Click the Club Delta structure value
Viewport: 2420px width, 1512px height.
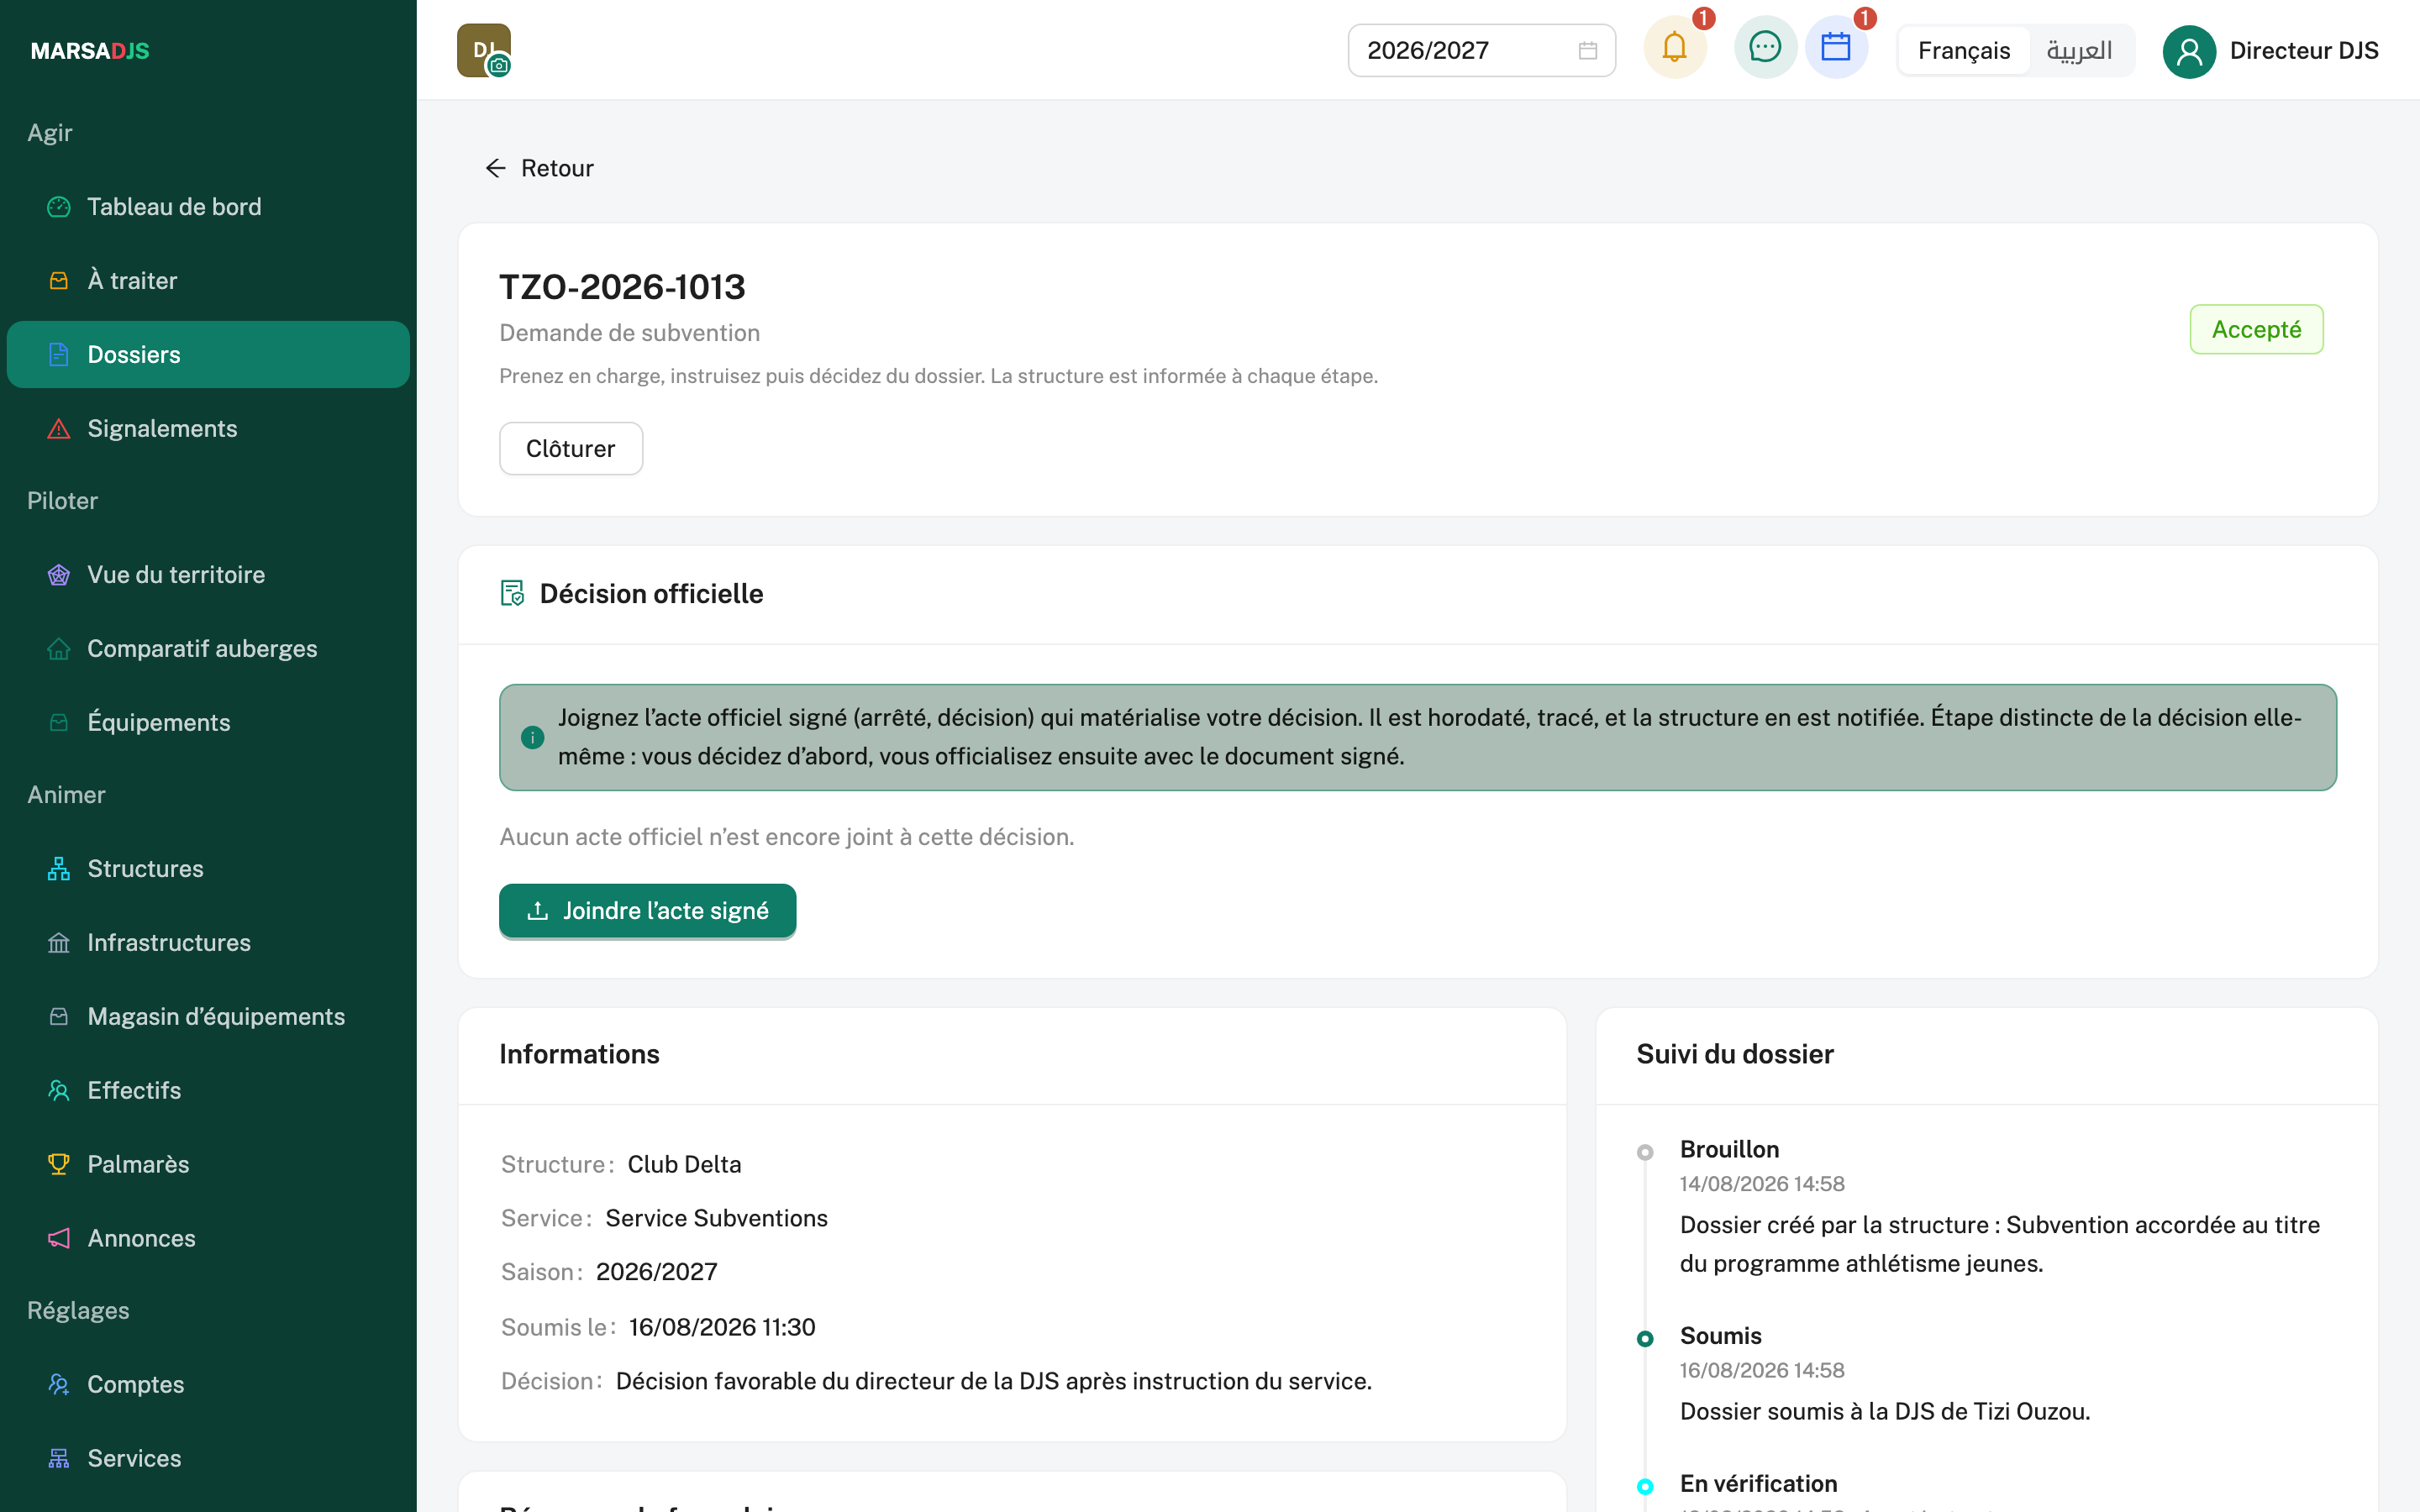684,1165
